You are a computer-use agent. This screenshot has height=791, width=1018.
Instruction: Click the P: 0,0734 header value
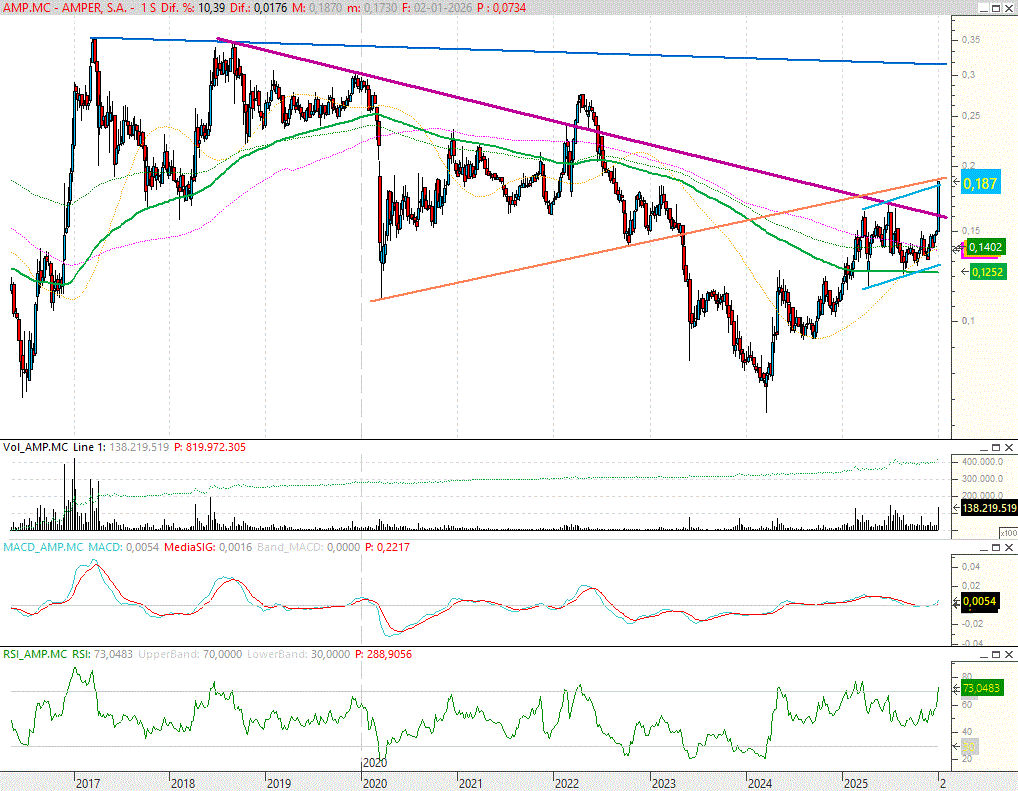(x=501, y=8)
